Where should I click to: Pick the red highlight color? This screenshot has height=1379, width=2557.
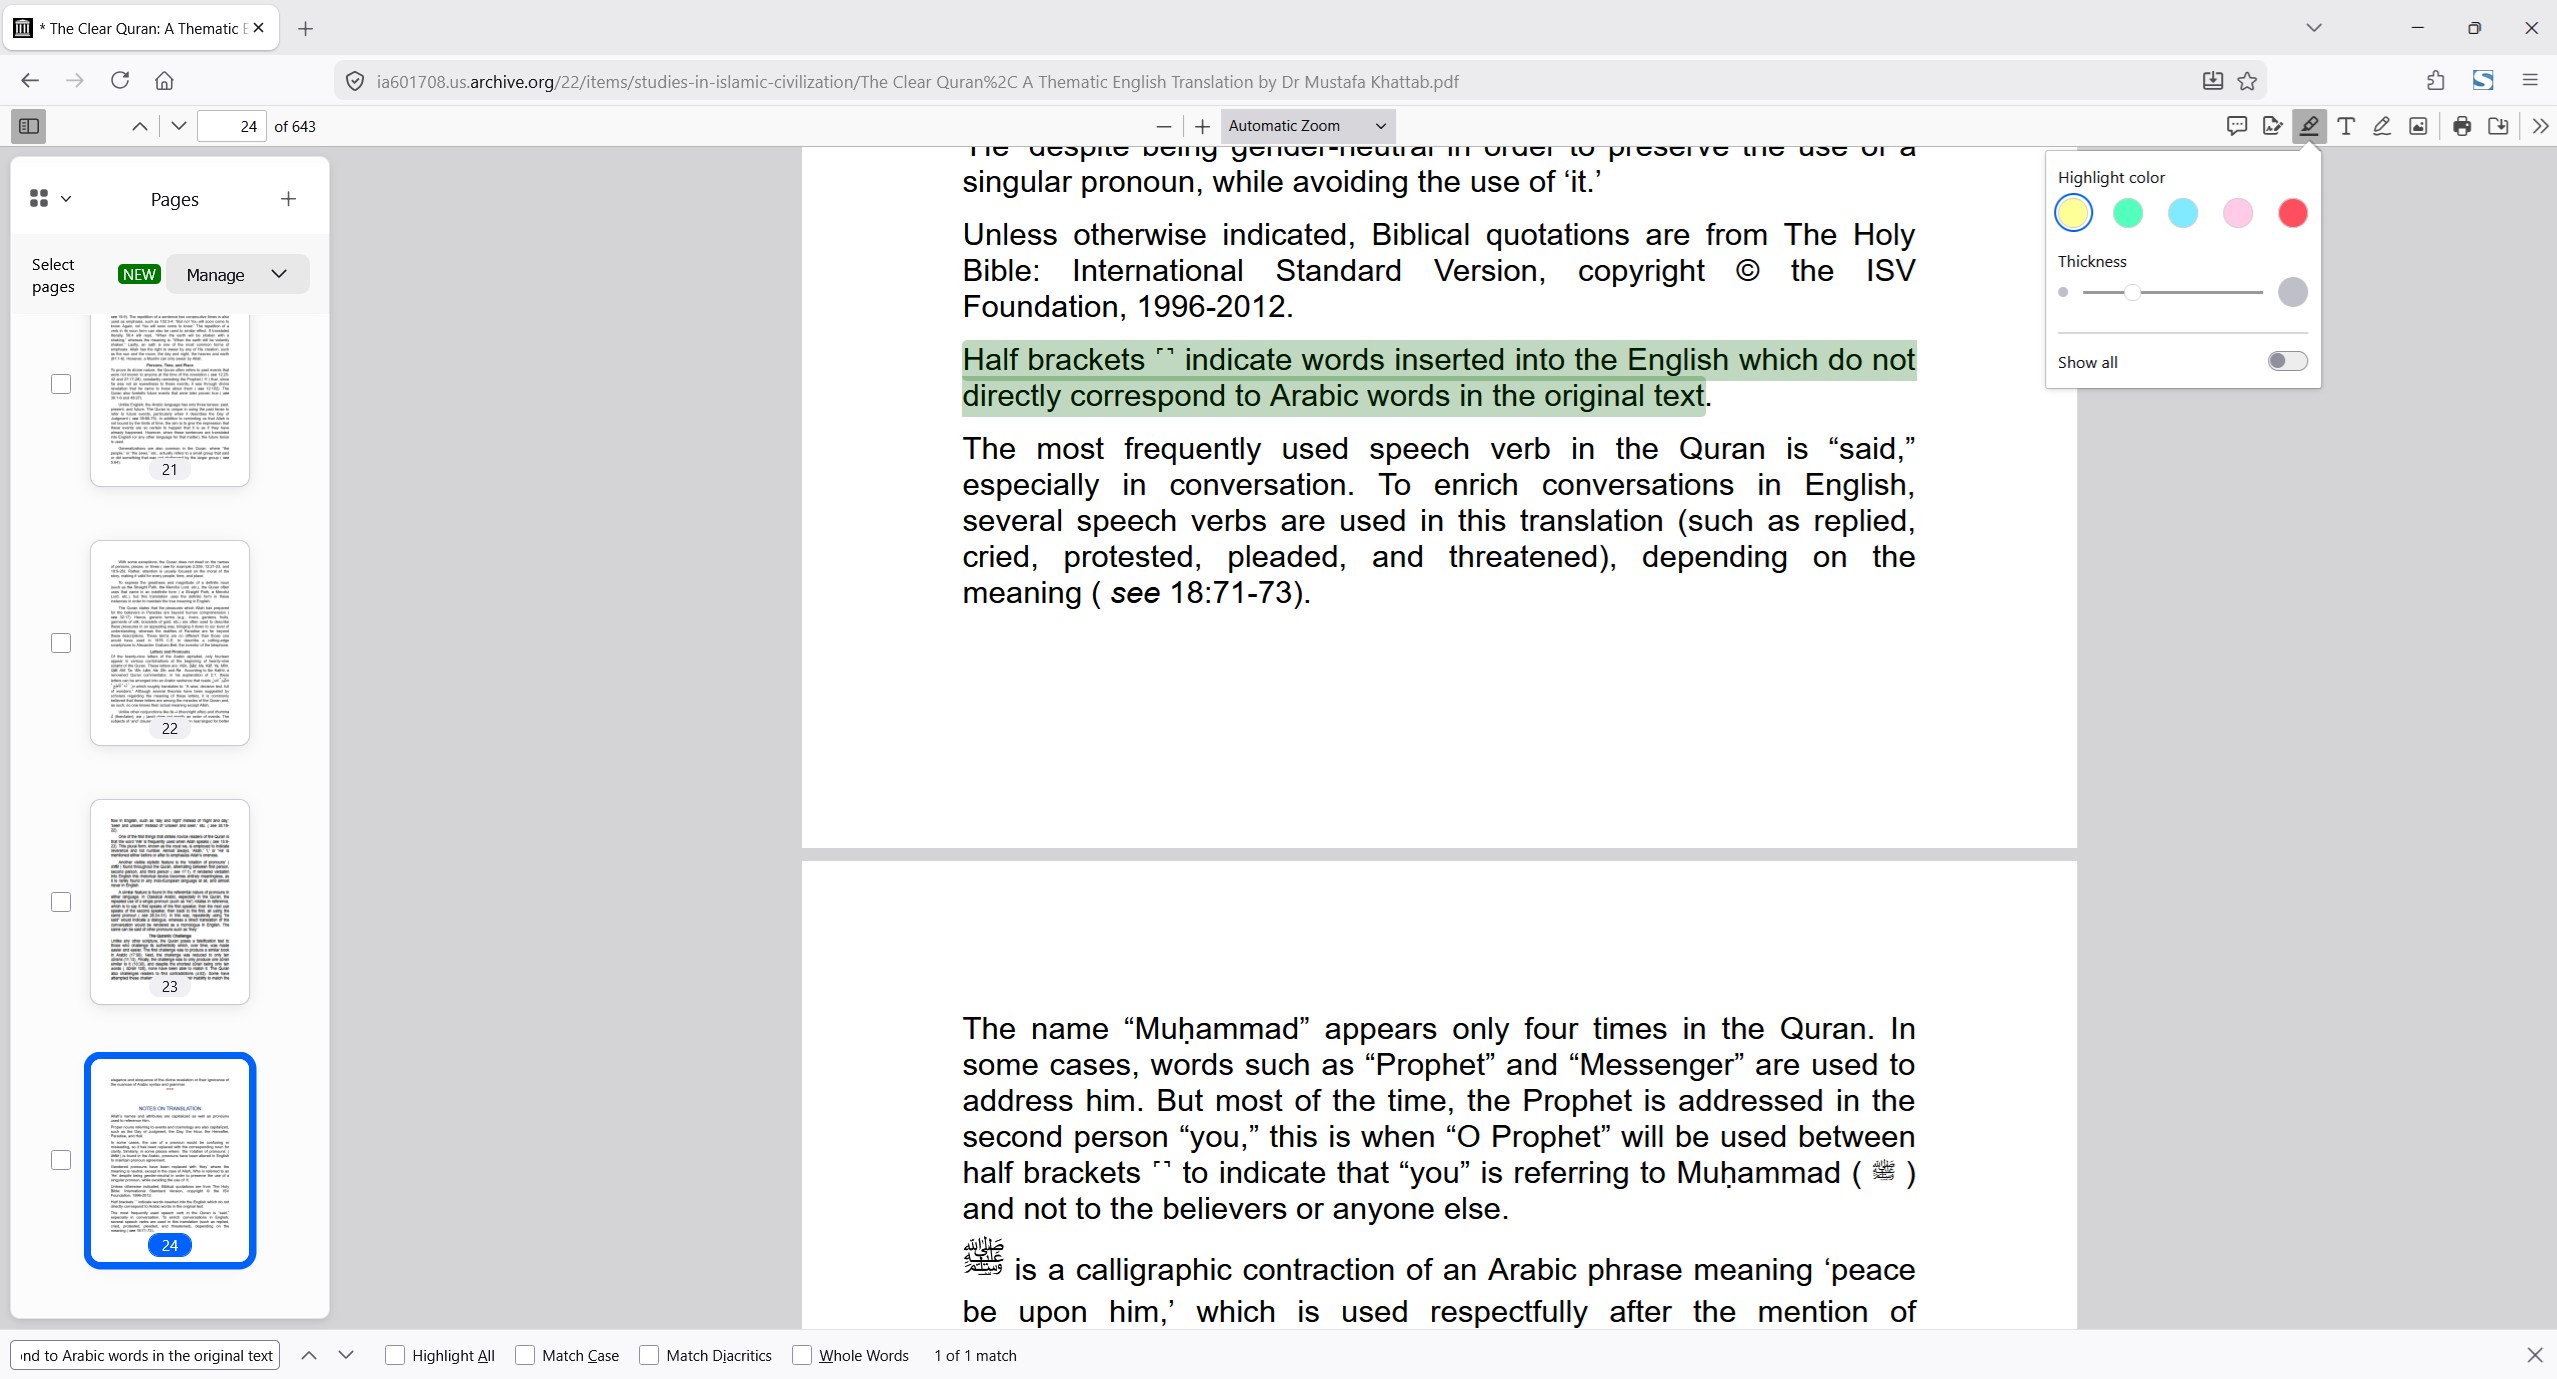[2293, 213]
